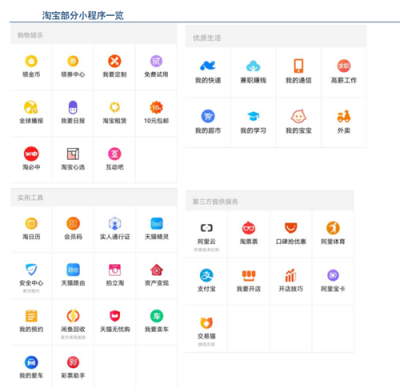Open the 淘宝租赁 icon
This screenshot has height=392, width=400.
tap(115, 108)
